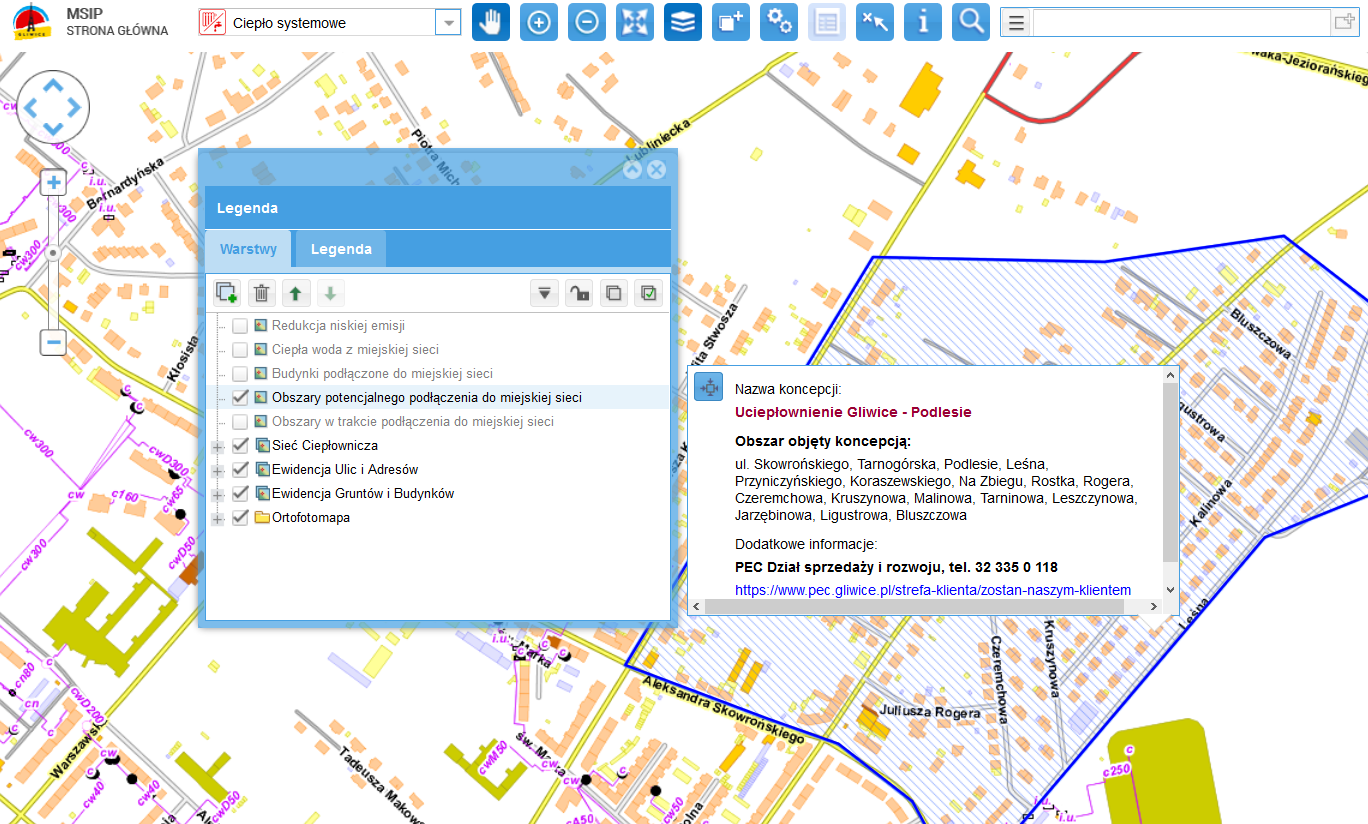Select the Ortofotomapa layer row
Screen dimensions: 1368x824
(x=437, y=518)
